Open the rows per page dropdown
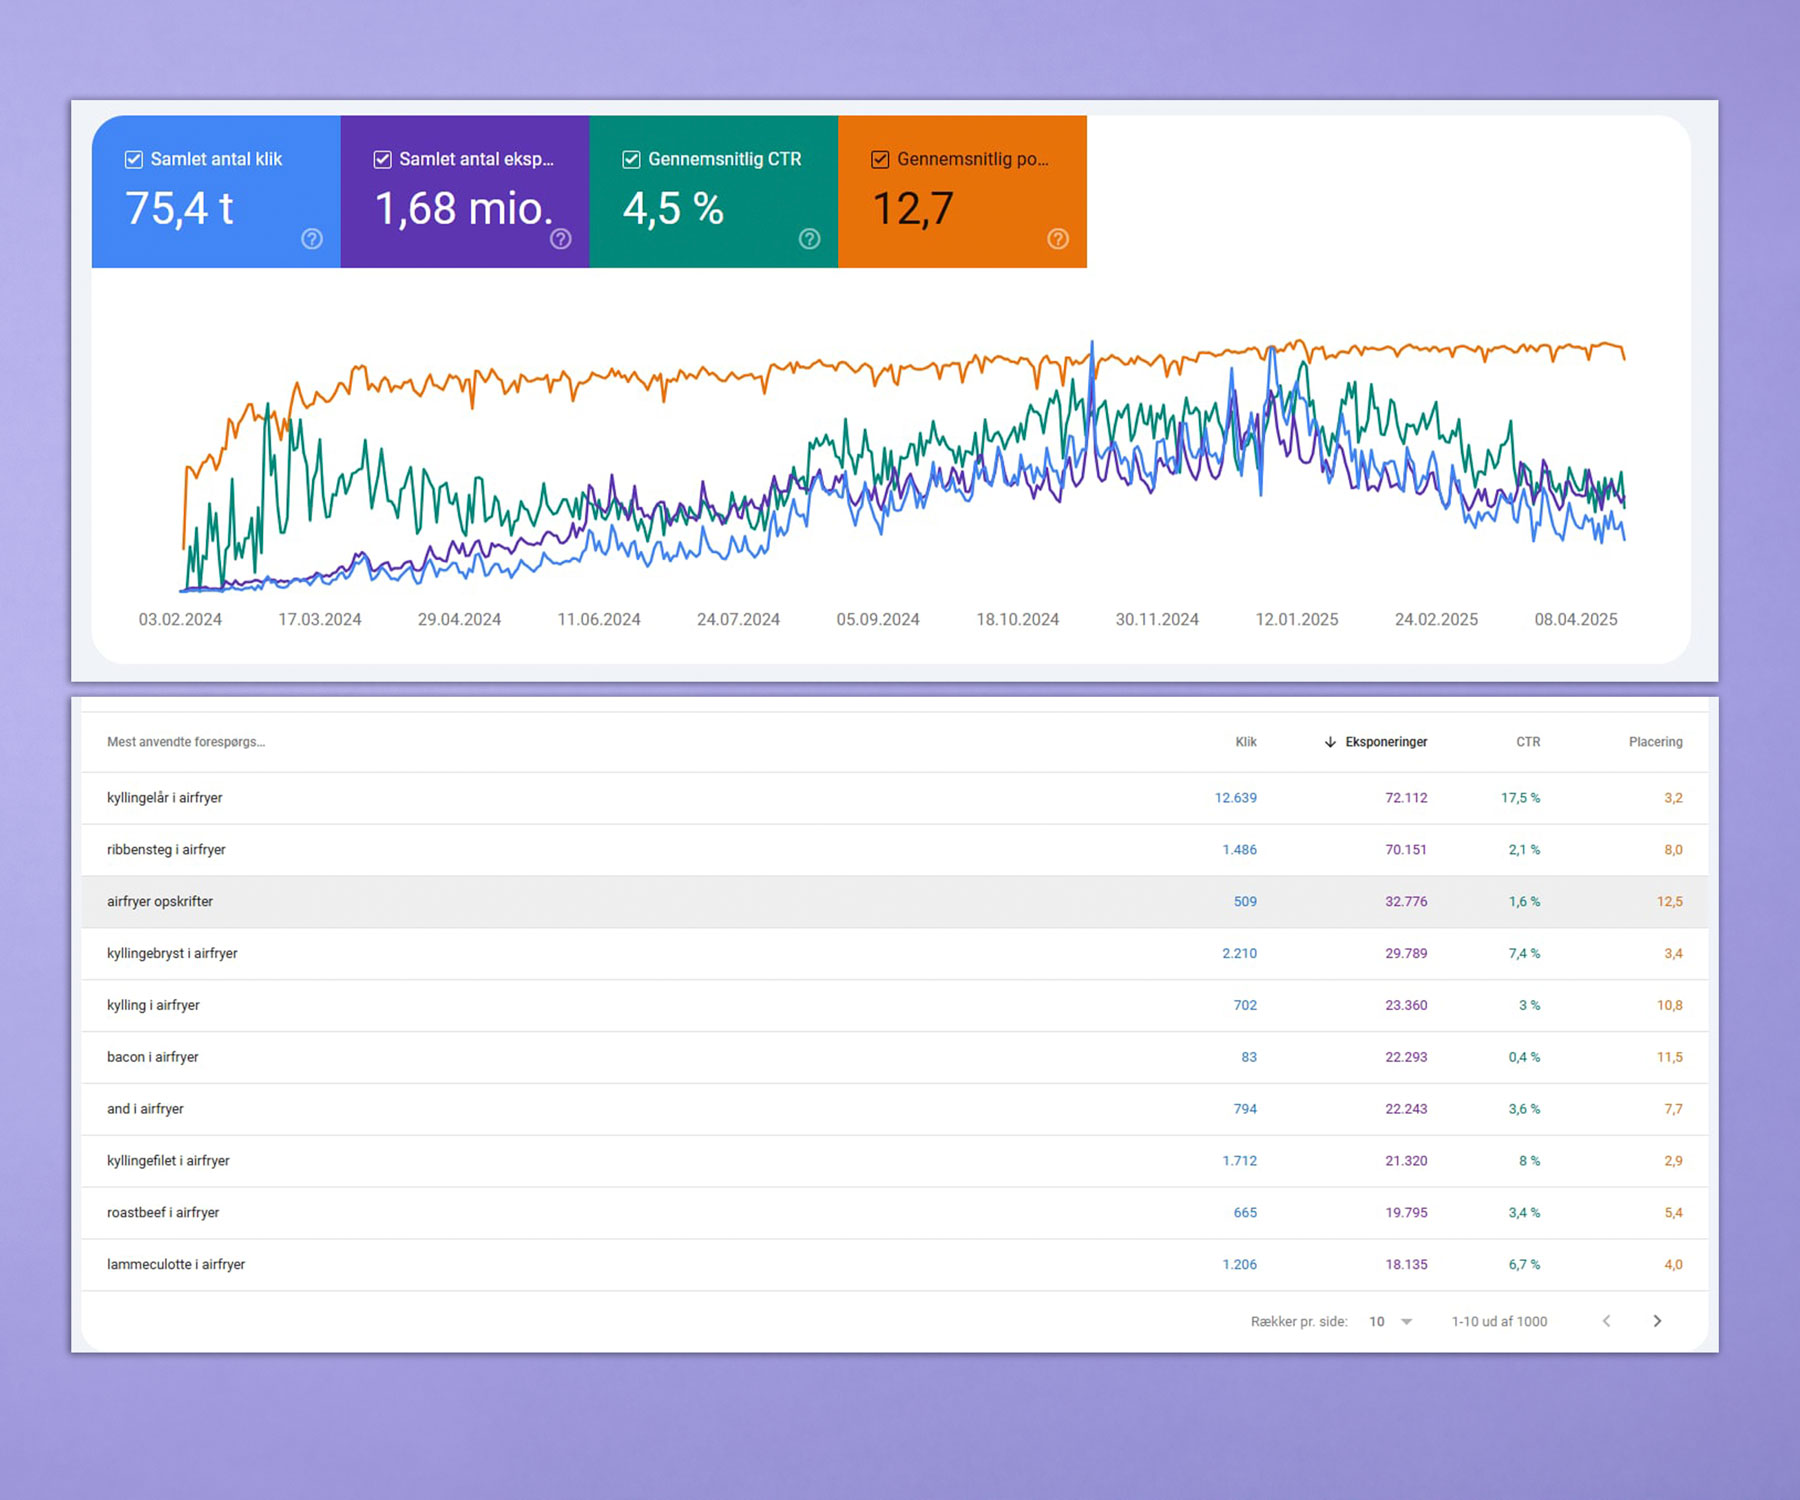The image size is (1800, 1500). click(x=1391, y=1321)
